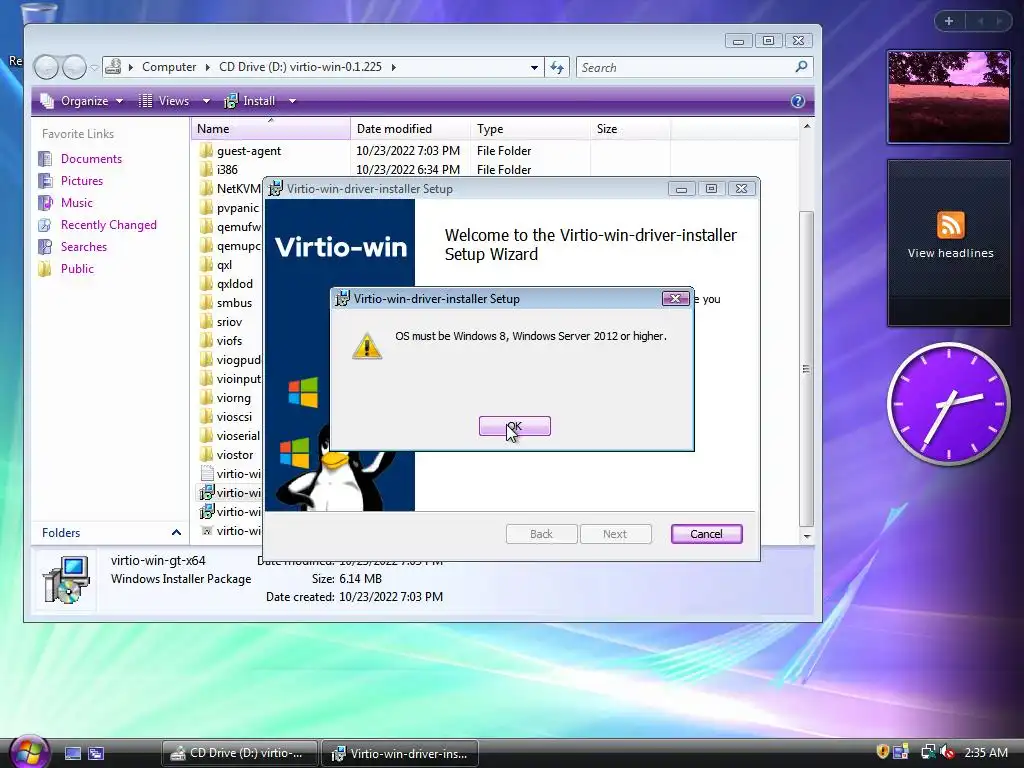Open Music in Favorite Links

[76, 203]
